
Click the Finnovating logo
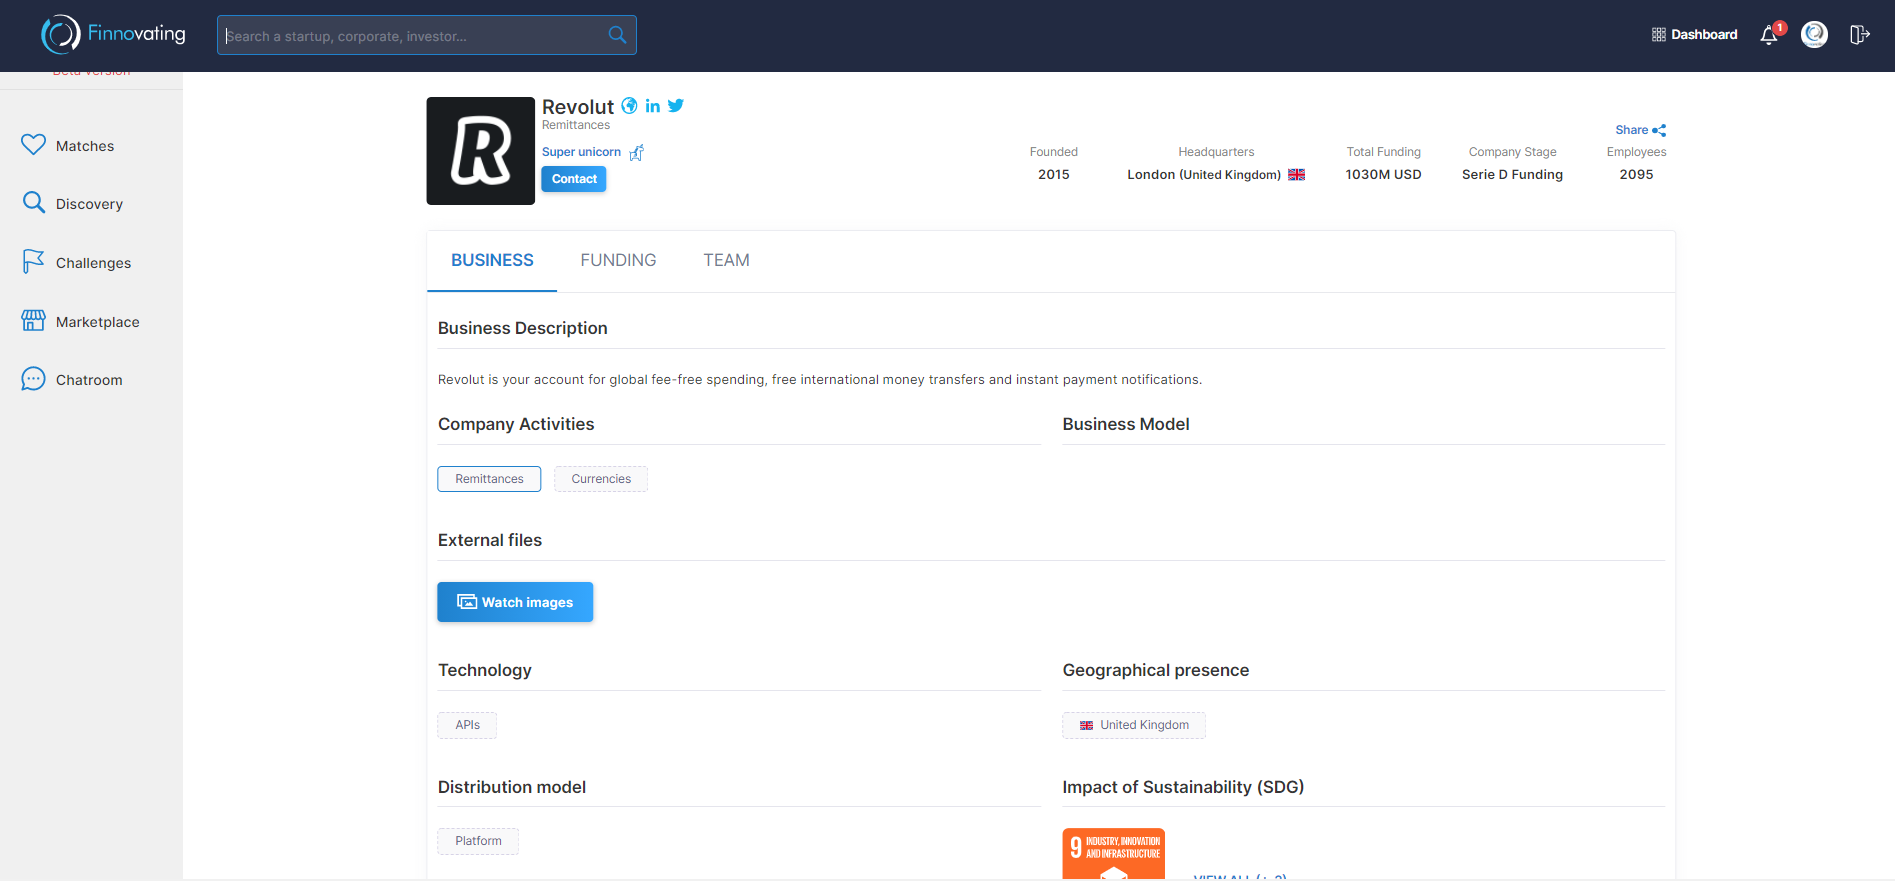point(113,34)
